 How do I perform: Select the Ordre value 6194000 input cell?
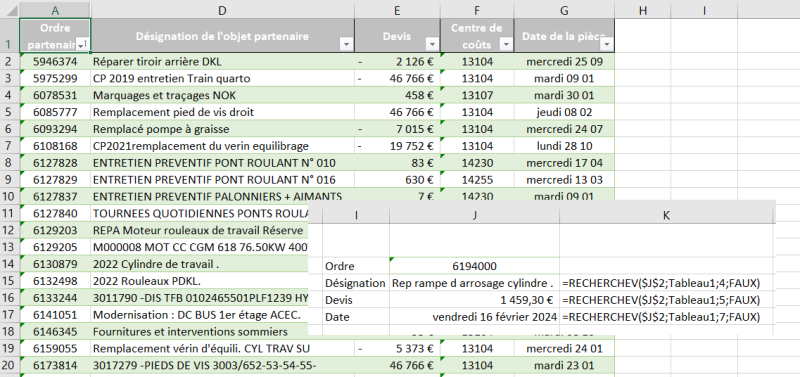click(474, 266)
